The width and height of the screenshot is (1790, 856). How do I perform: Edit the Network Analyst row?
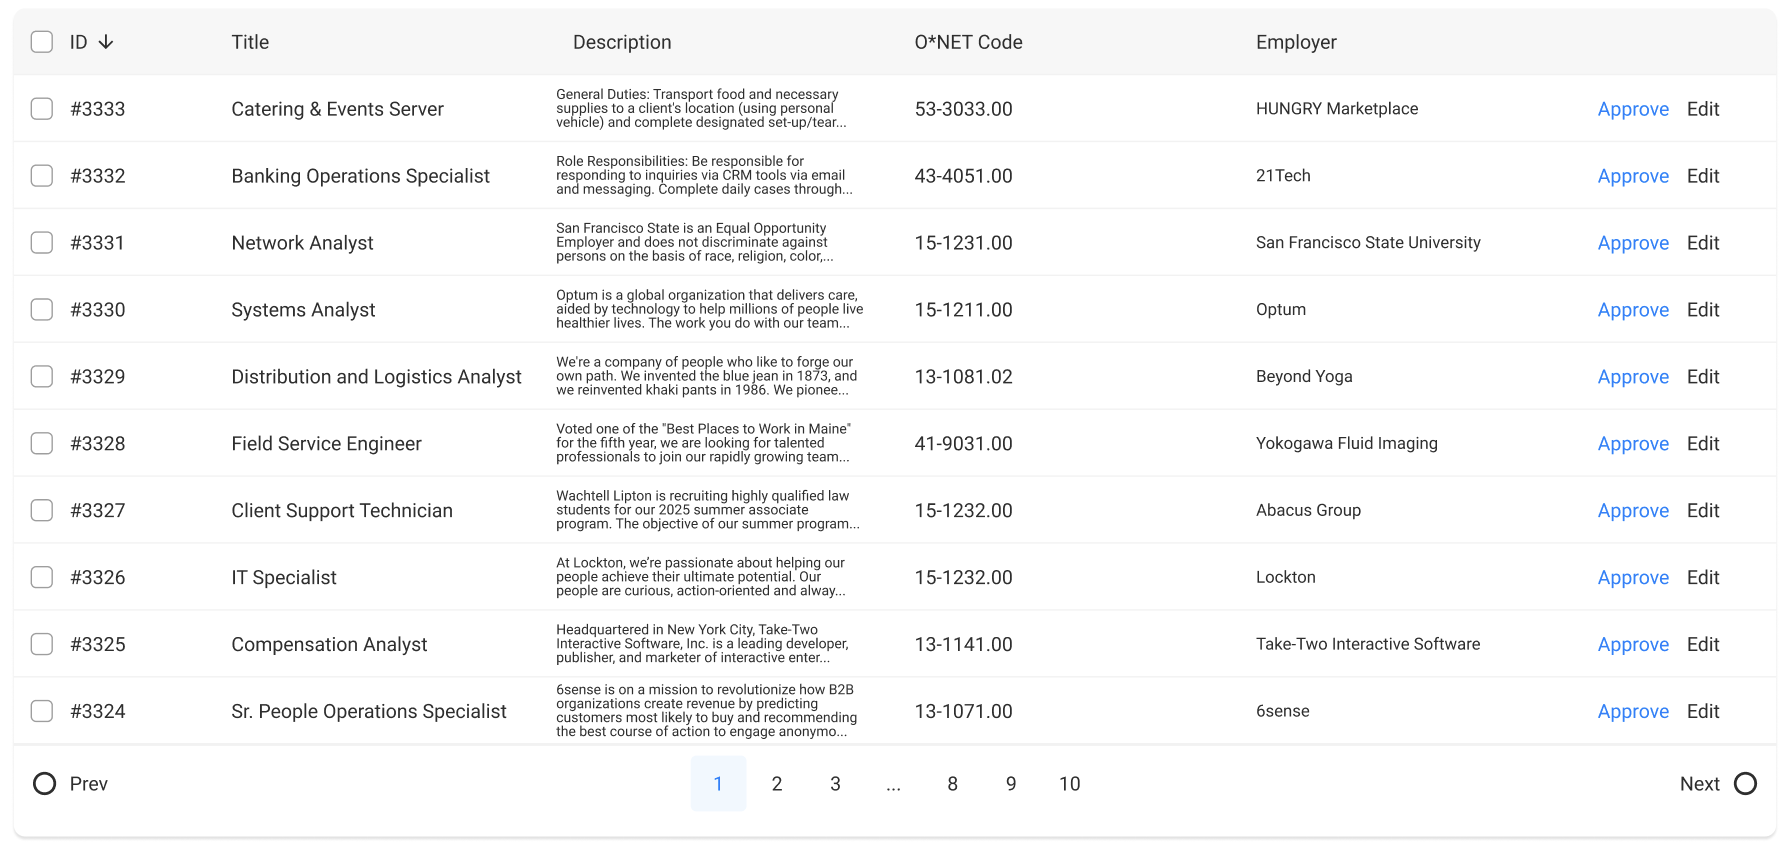pyautogui.click(x=1703, y=243)
